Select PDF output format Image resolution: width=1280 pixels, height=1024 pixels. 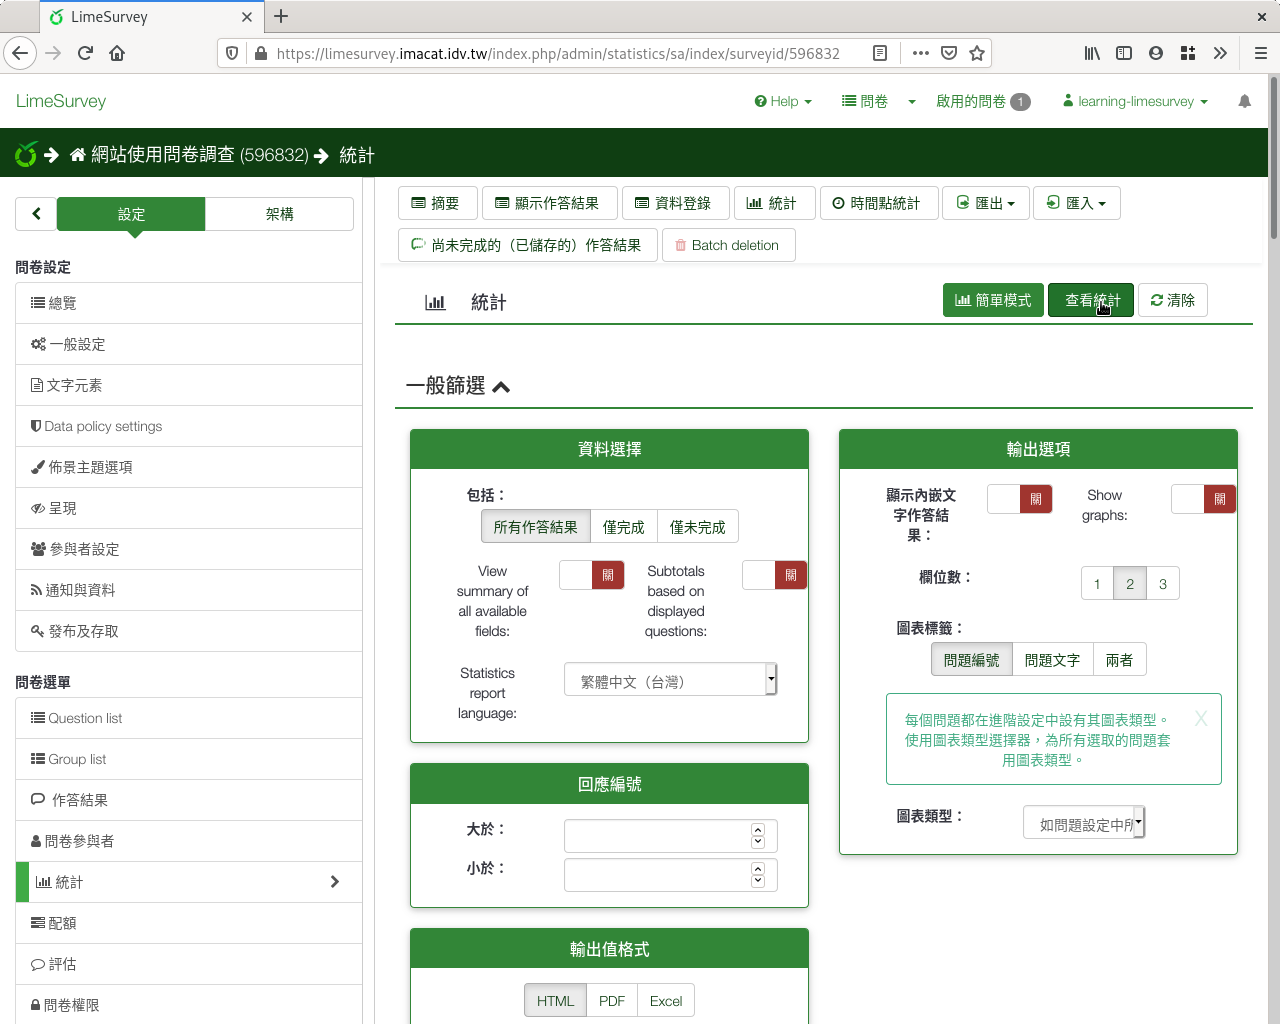pos(612,1001)
